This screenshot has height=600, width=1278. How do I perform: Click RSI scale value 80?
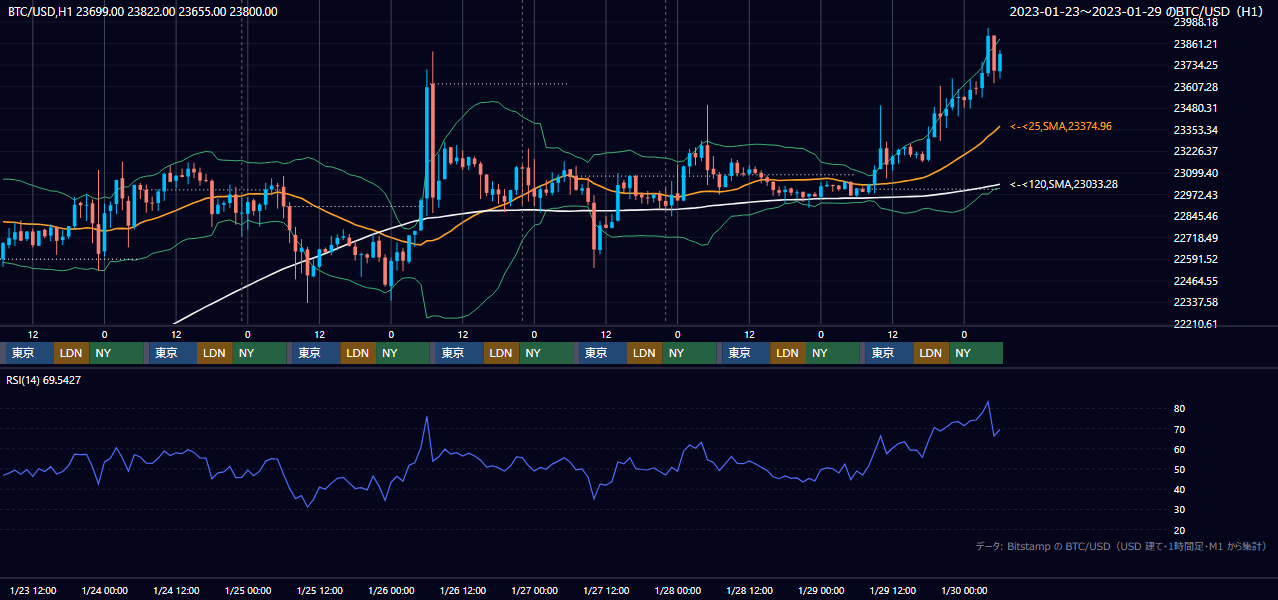[1180, 409]
